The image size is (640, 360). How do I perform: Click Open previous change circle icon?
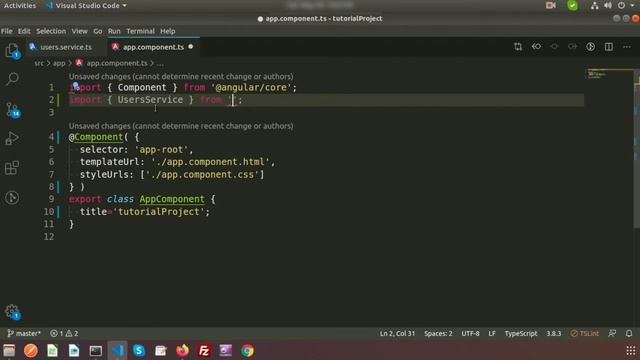coord(554,47)
